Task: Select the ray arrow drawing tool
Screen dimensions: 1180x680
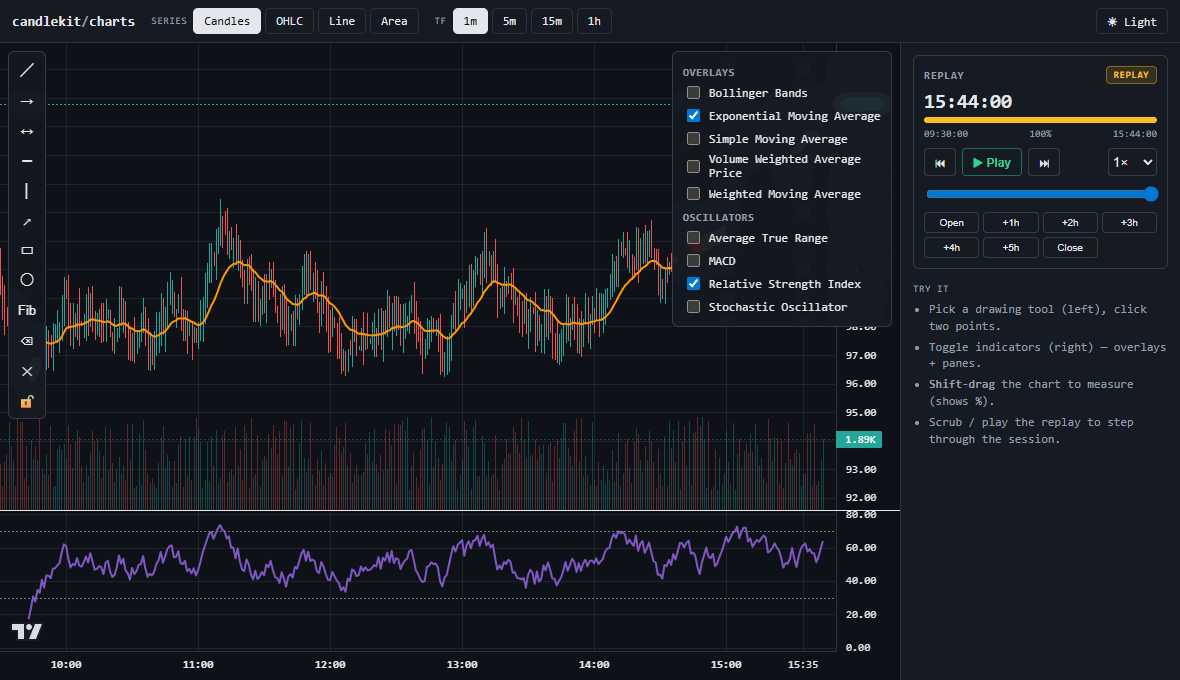Action: point(27,101)
